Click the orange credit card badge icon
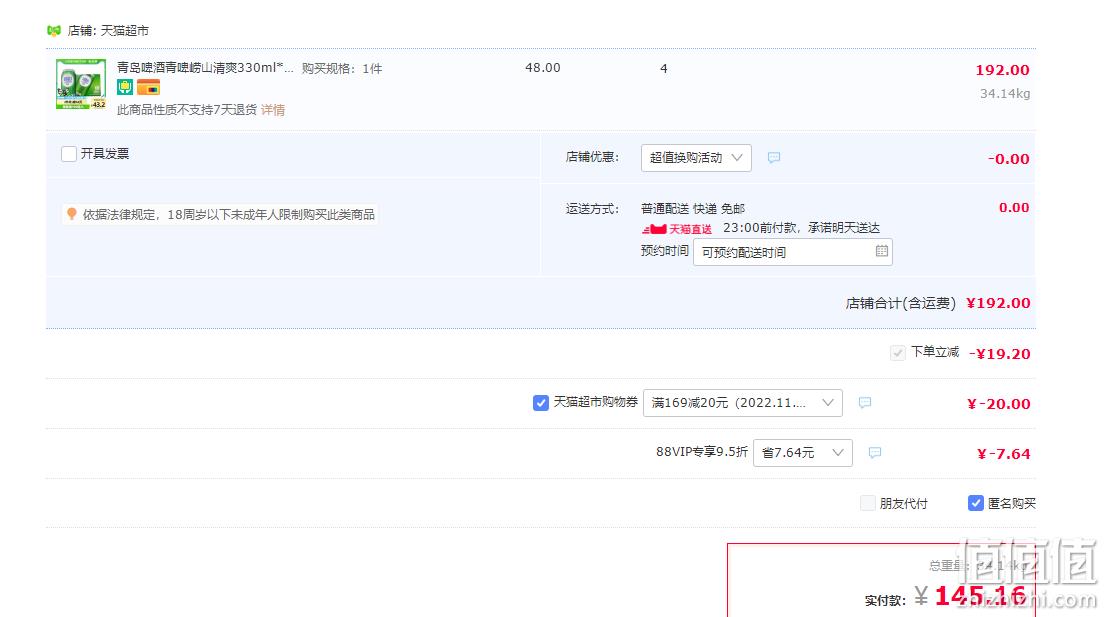Viewport: 1106px width, 617px height. tap(148, 87)
